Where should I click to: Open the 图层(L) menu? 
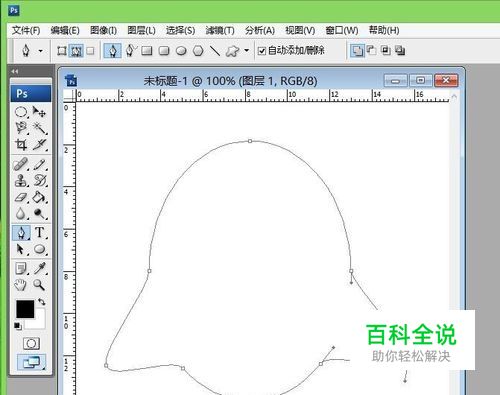(x=141, y=31)
